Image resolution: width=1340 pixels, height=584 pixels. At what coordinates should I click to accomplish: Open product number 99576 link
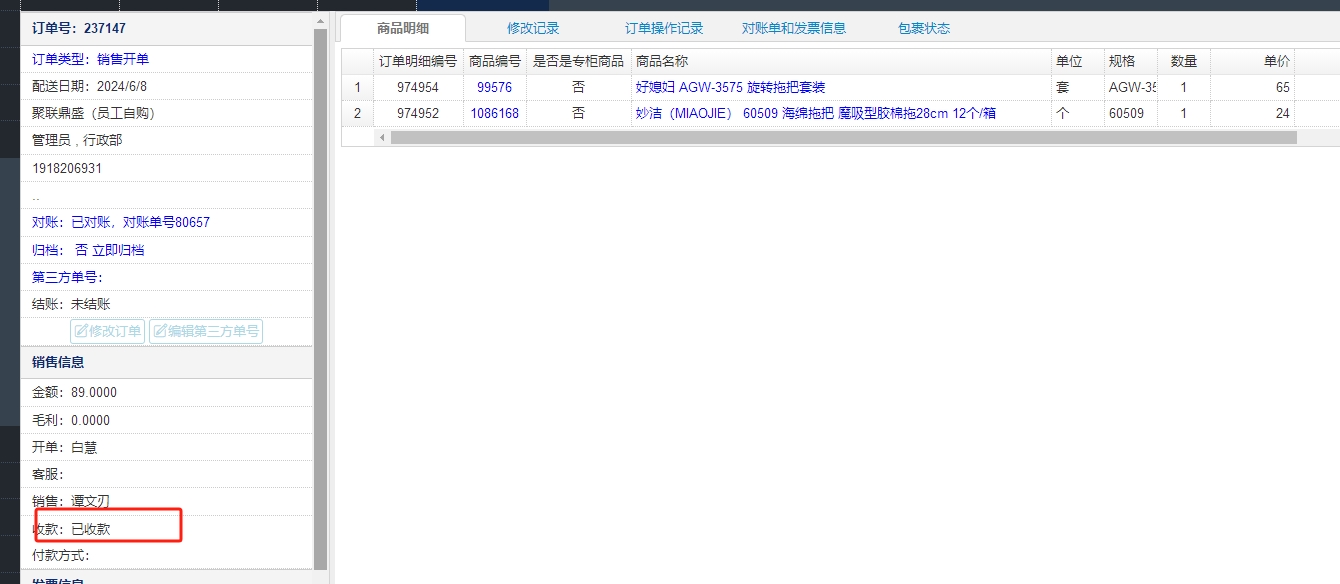click(x=494, y=87)
